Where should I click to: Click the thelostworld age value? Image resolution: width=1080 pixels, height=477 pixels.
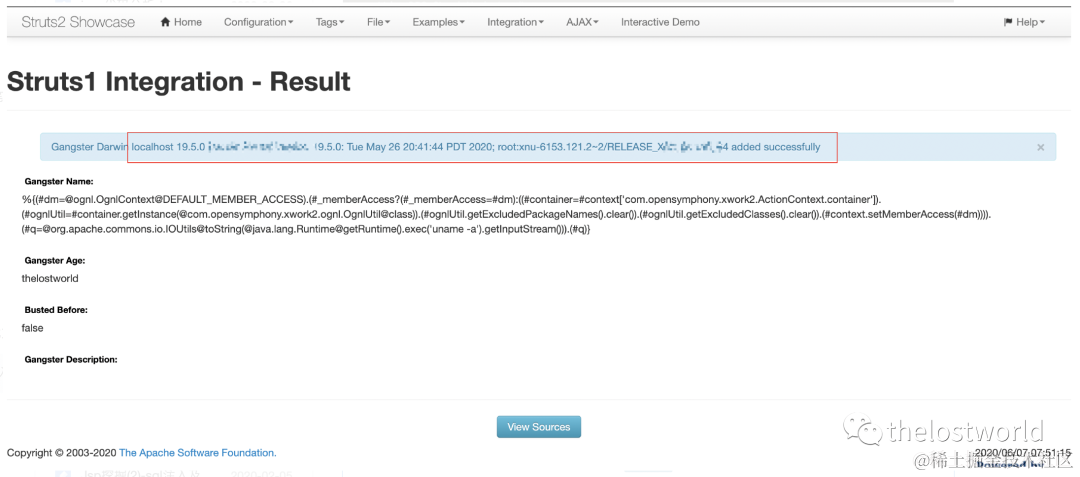[x=50, y=279]
